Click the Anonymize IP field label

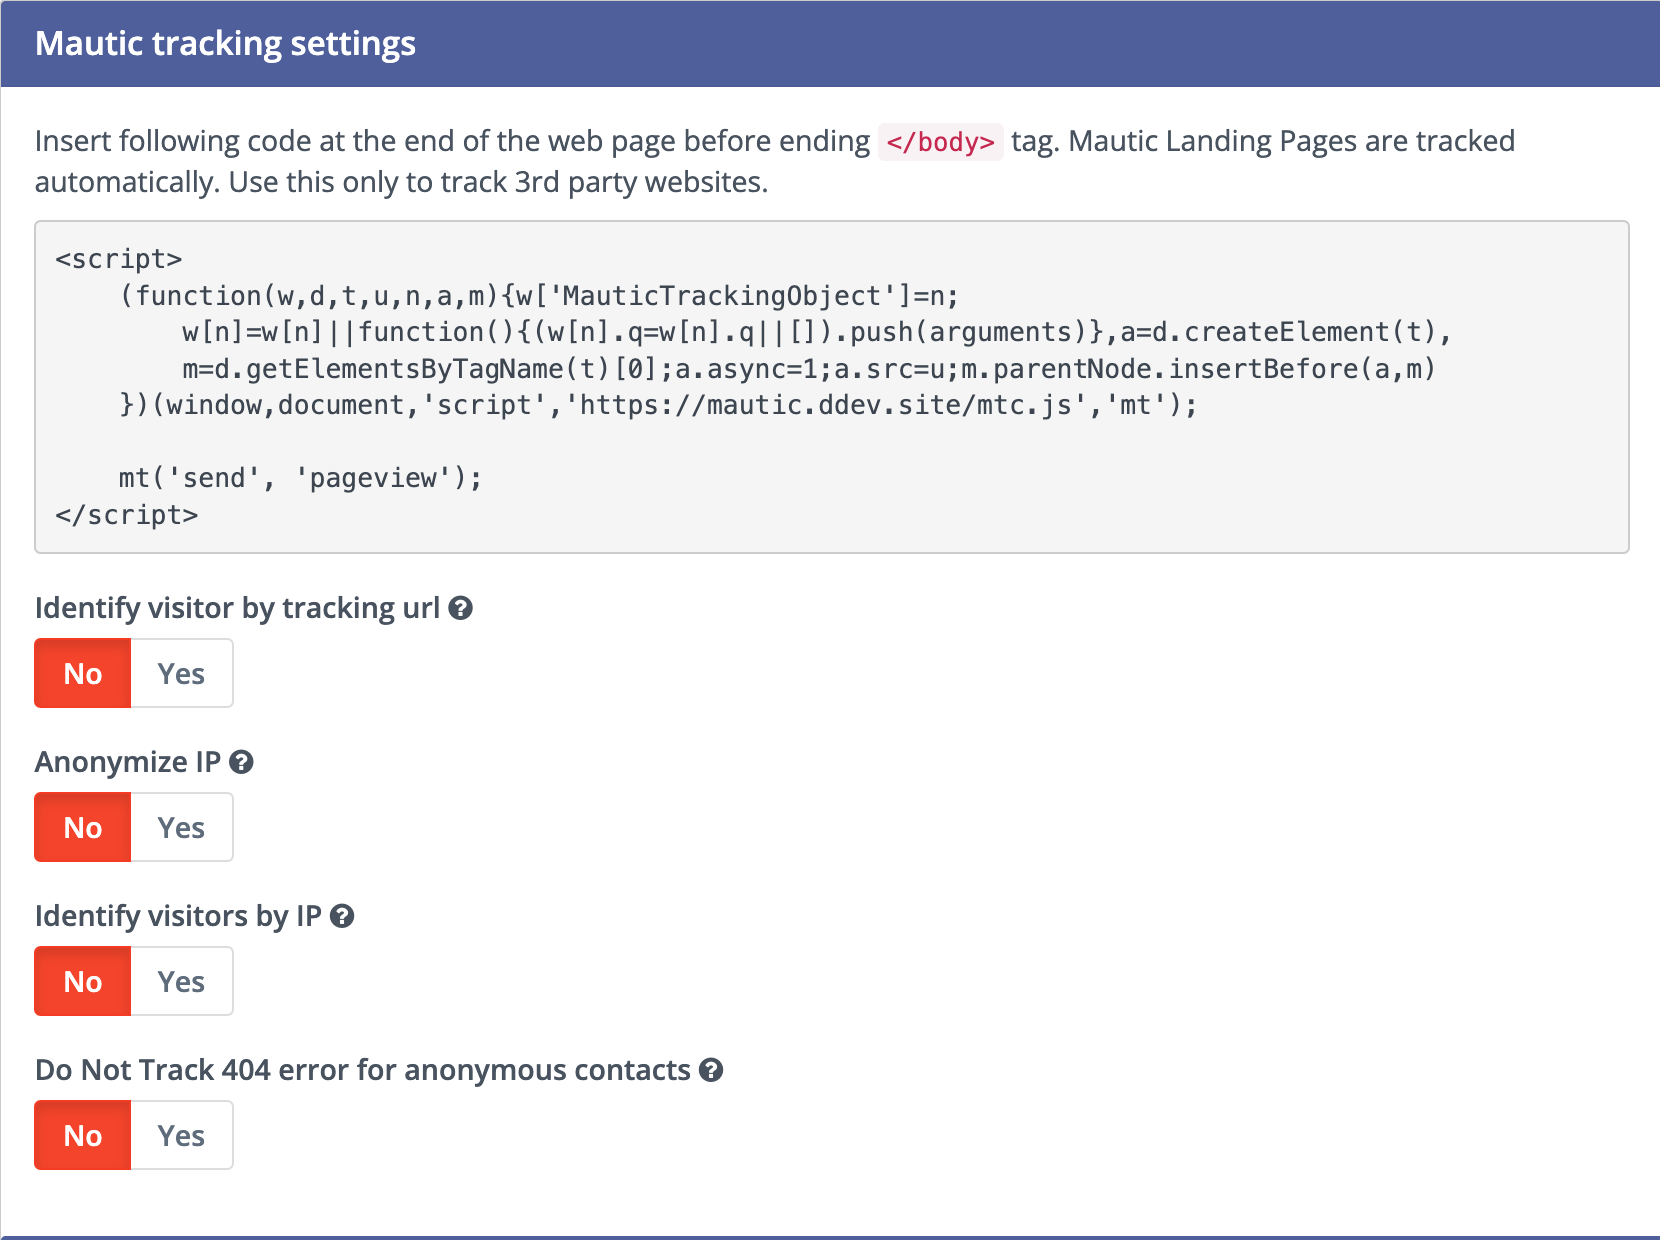[127, 762]
